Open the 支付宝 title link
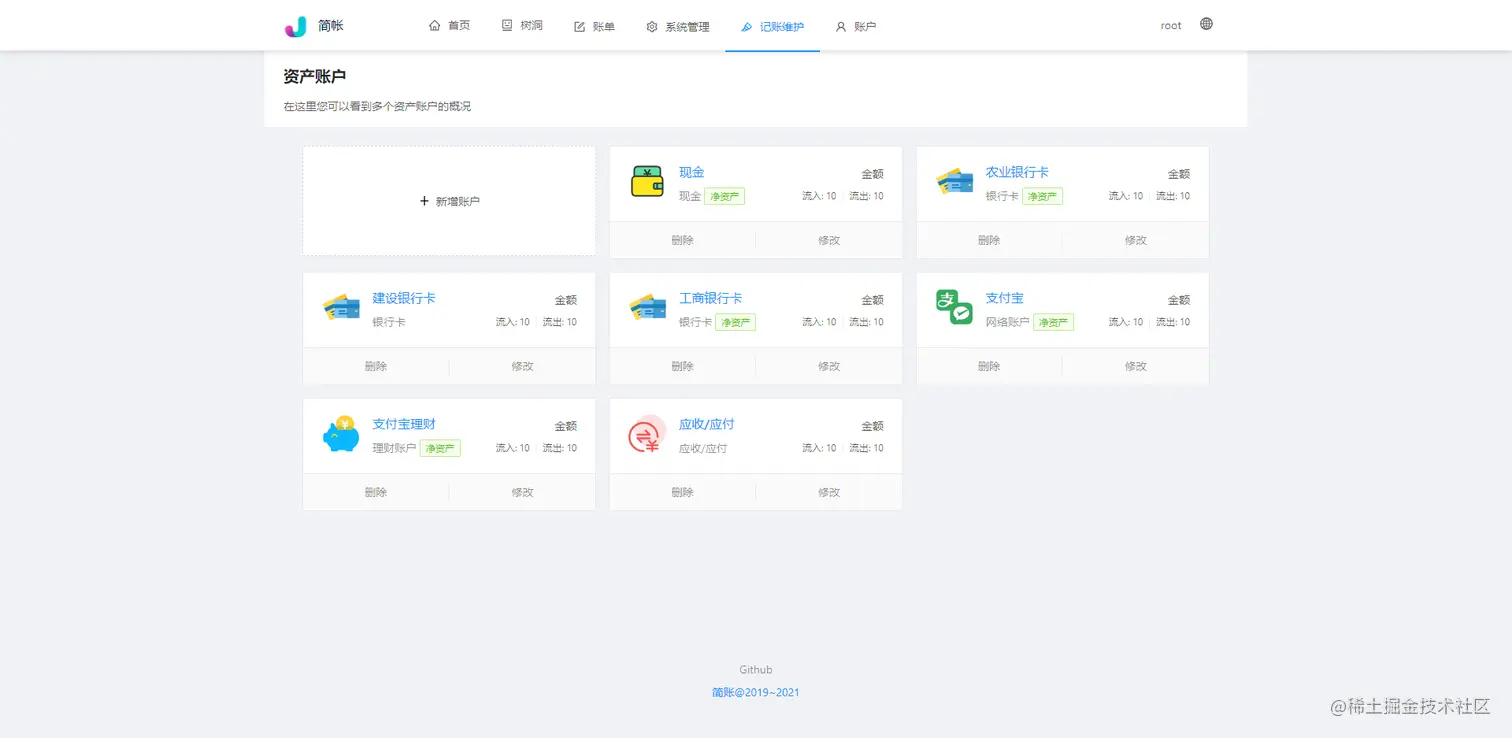This screenshot has width=1512, height=738. 1004,298
